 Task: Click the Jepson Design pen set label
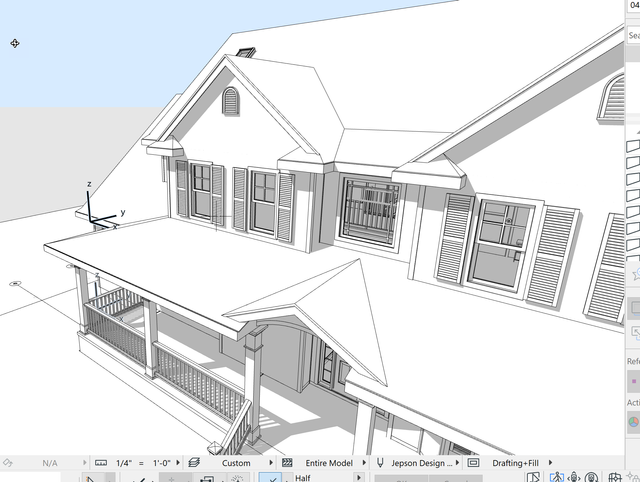(x=422, y=463)
